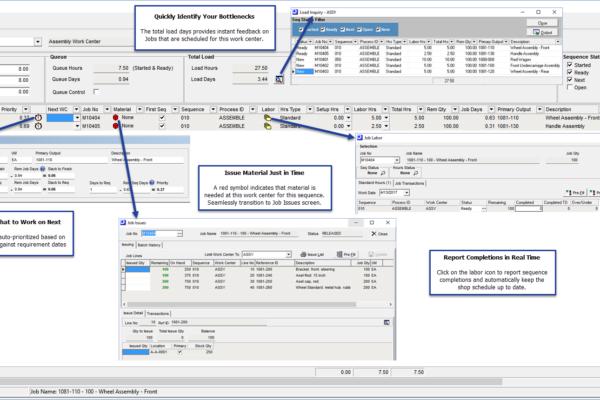Select Issuing tab in Job Issues
Image resolution: width=600 pixels, height=400 pixels.
click(x=128, y=245)
